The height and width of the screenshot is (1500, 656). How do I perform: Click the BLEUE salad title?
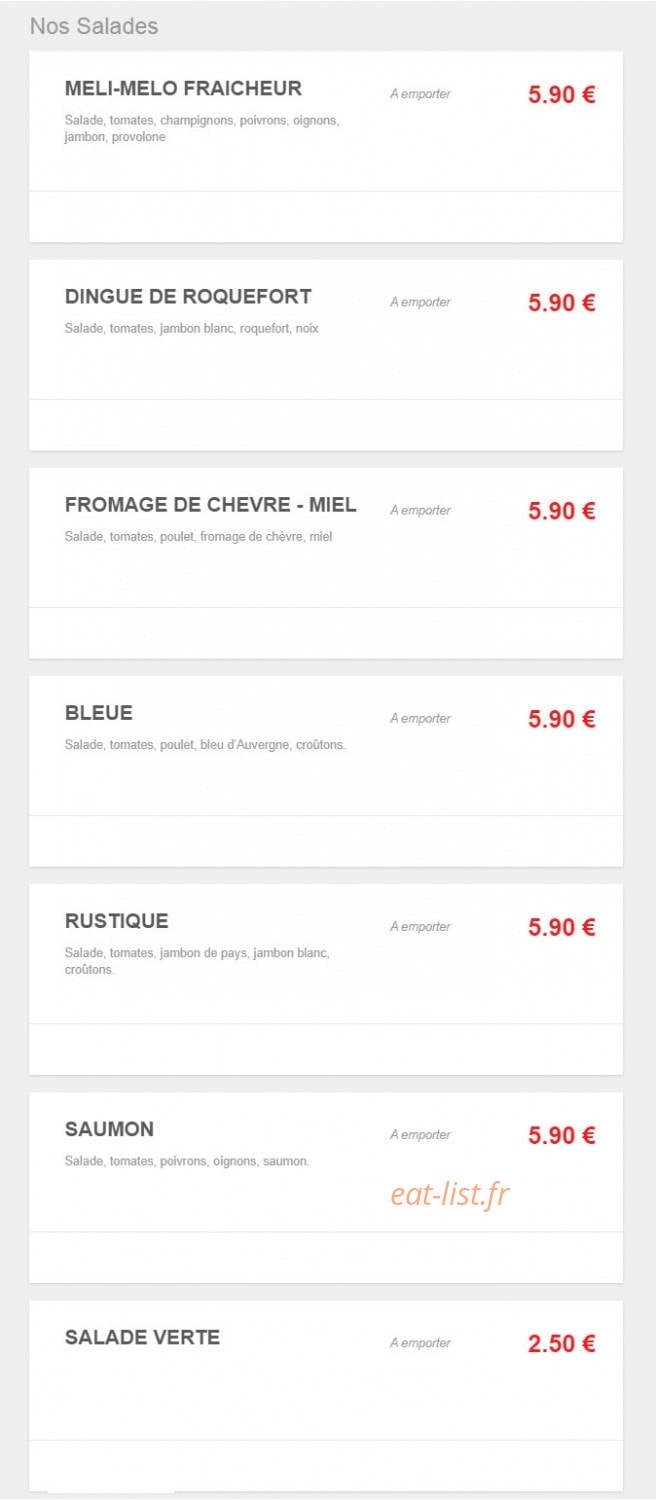(x=99, y=713)
